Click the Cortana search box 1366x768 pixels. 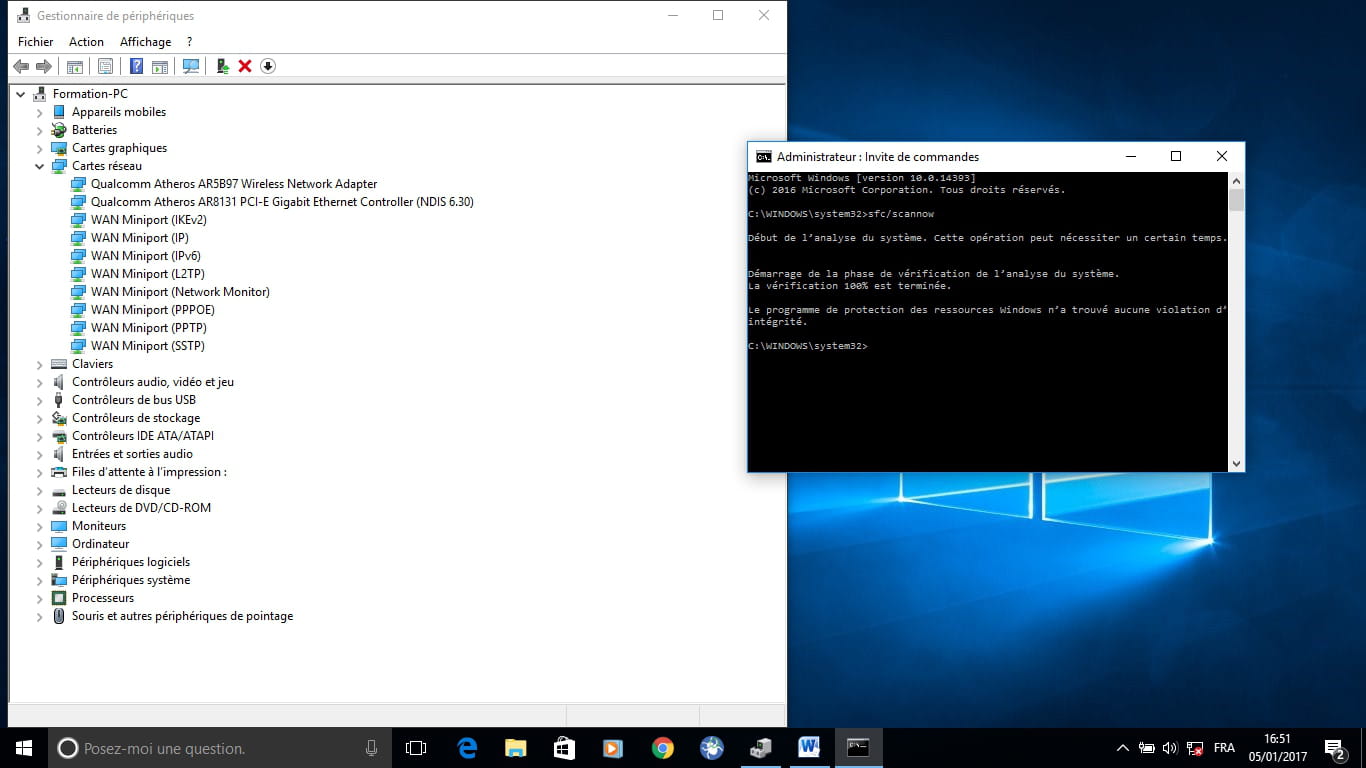pos(220,748)
